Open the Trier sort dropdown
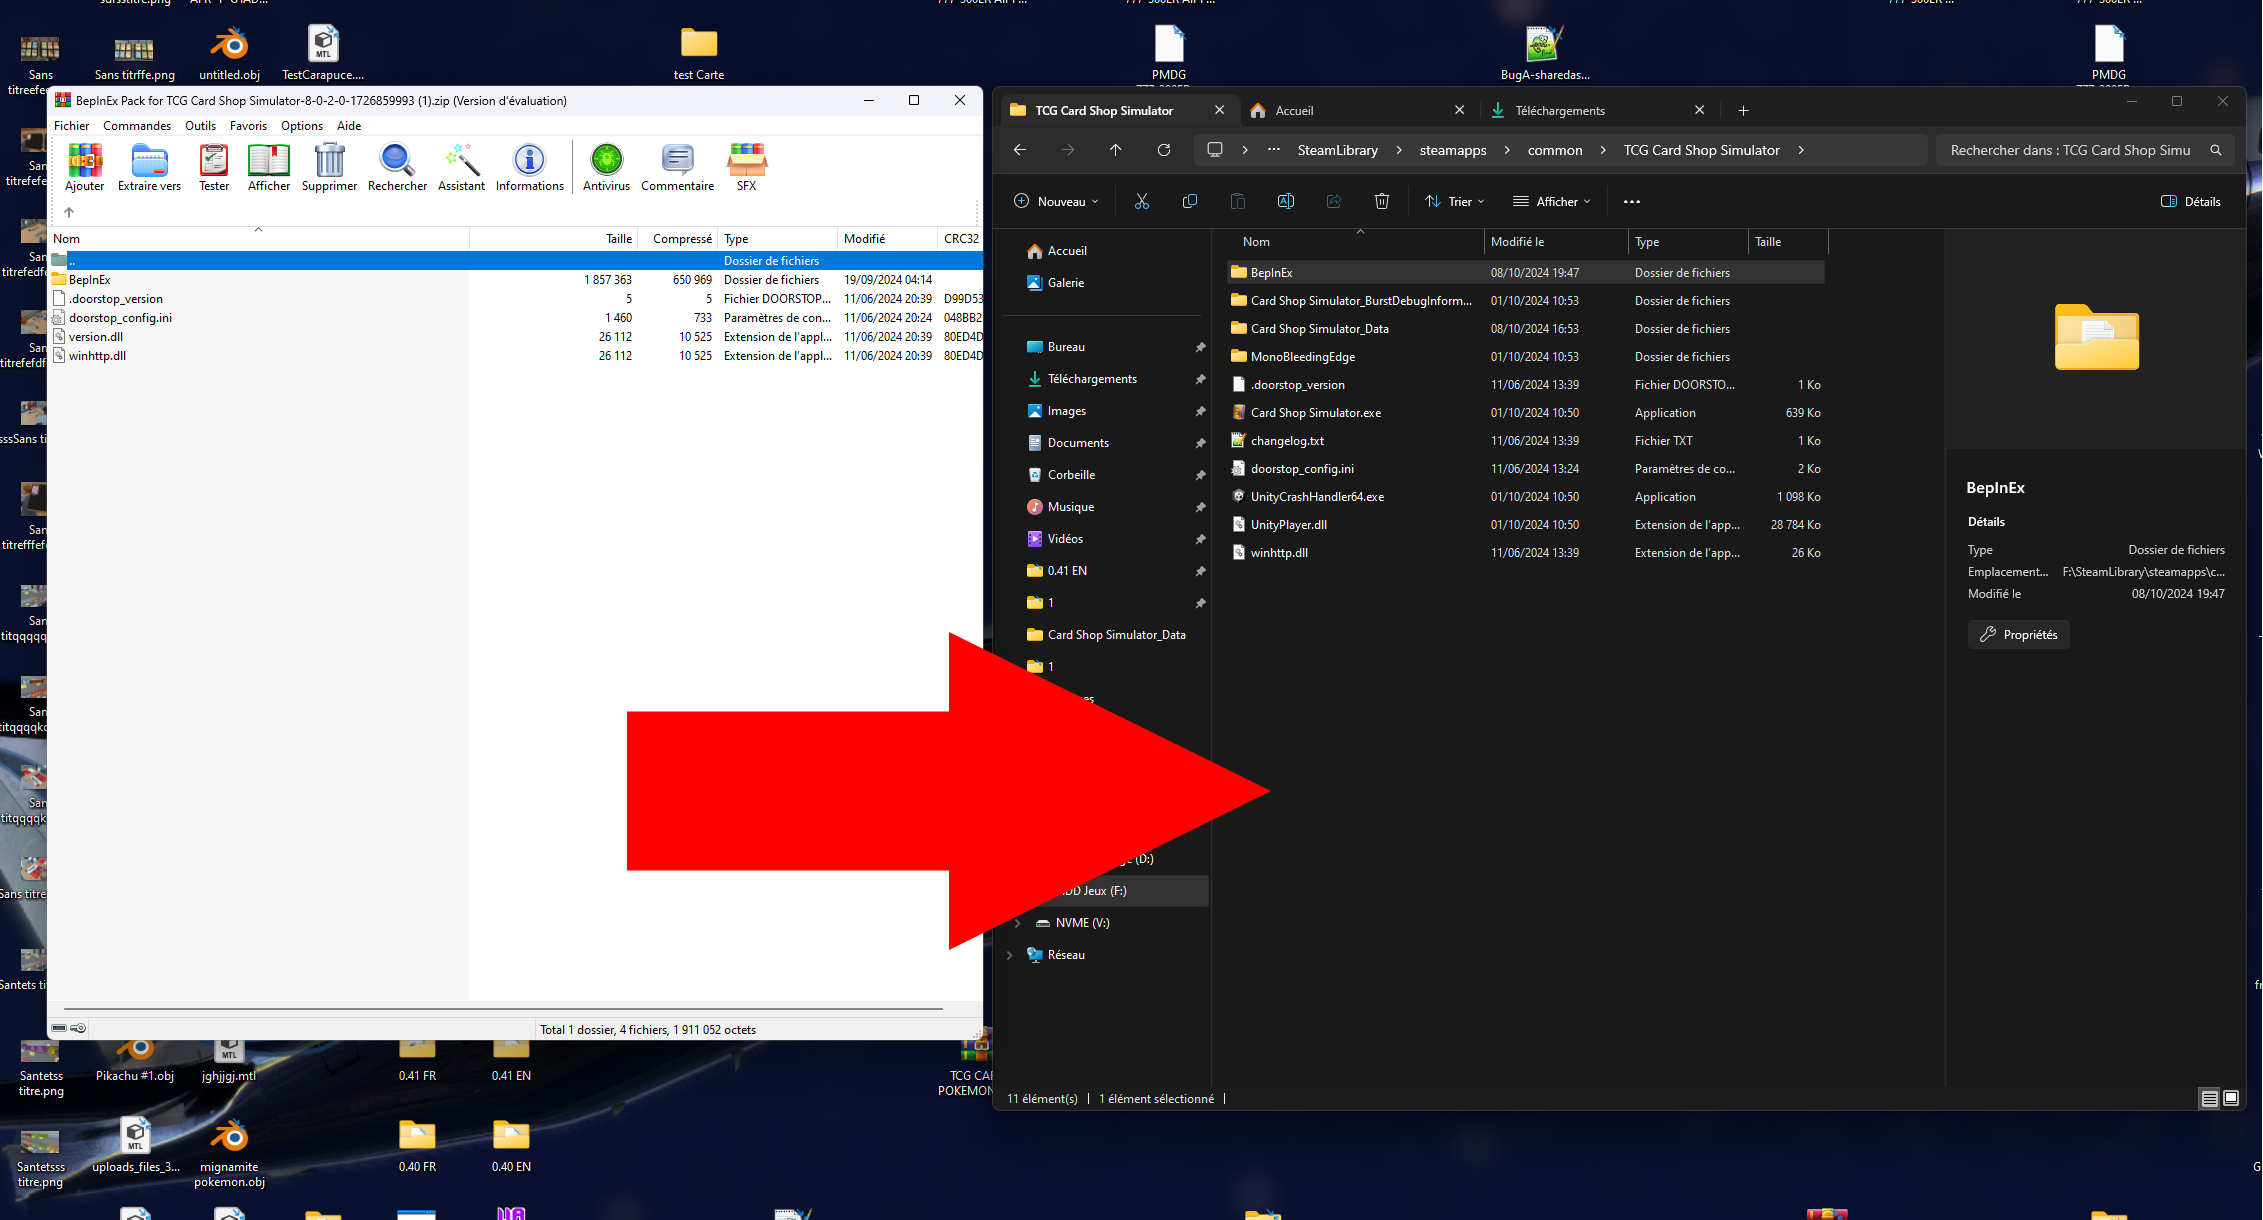This screenshot has height=1220, width=2263. click(1454, 201)
